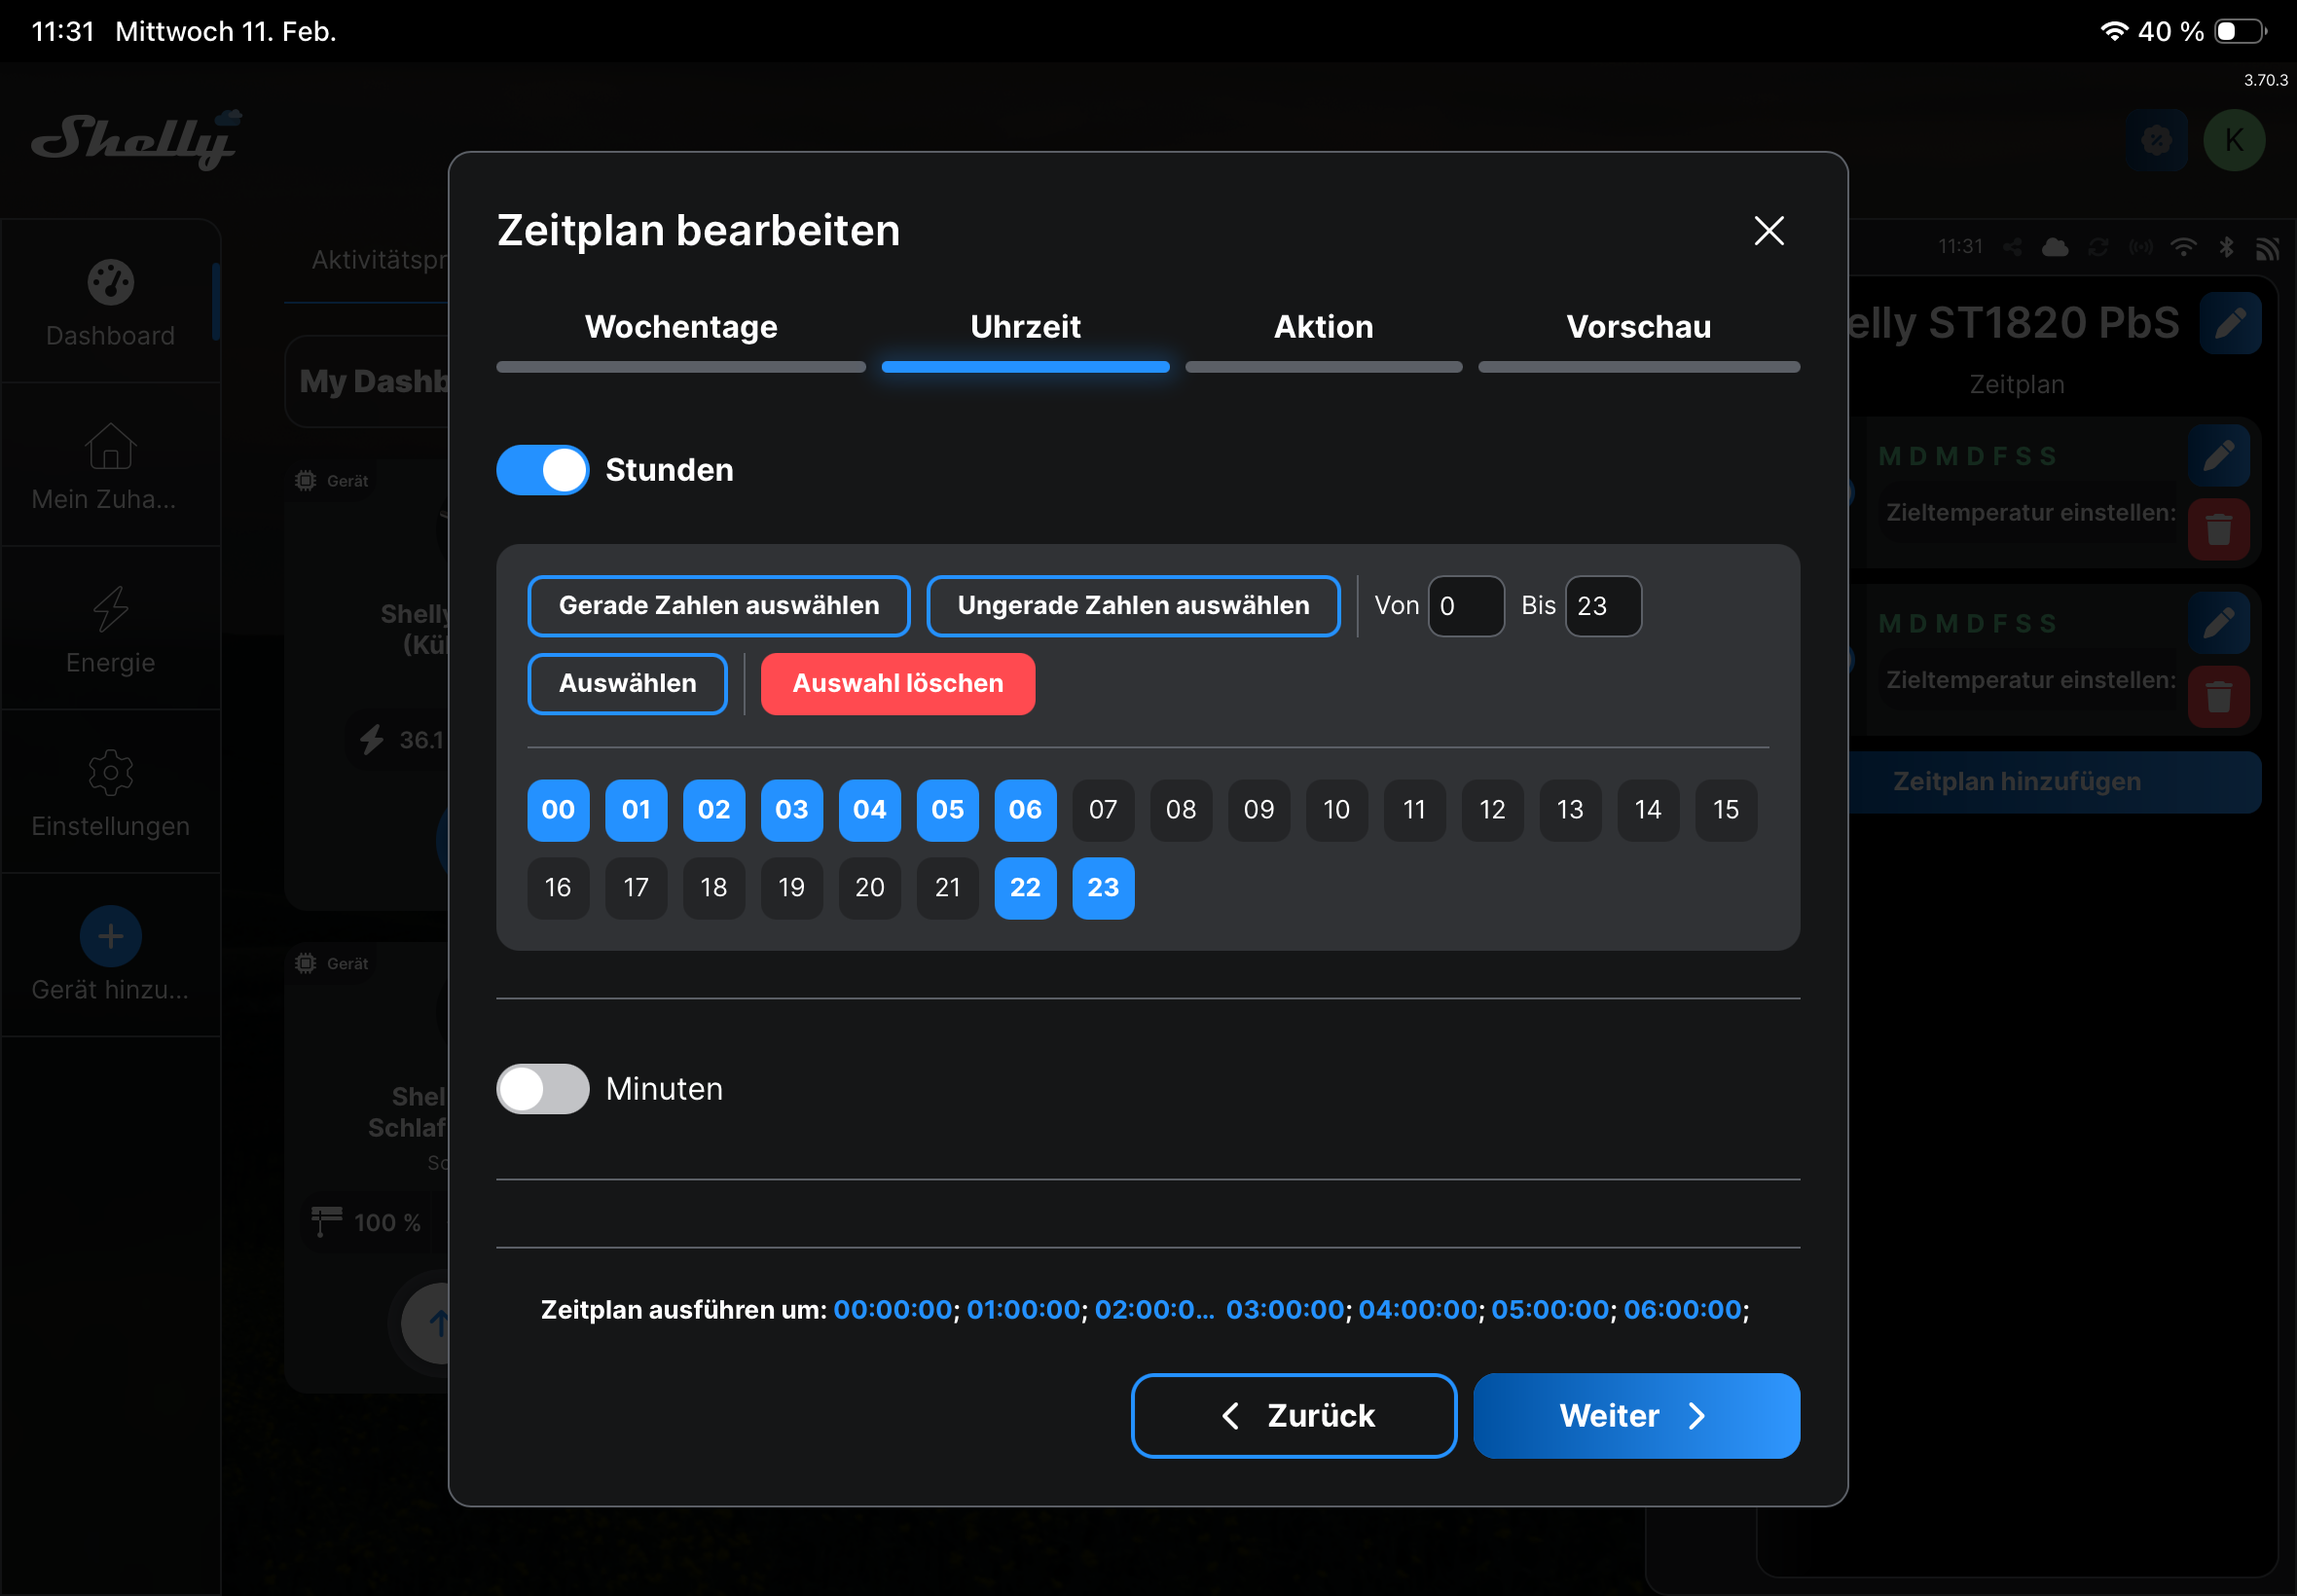2297x1596 pixels.
Task: Focus the Bis input field
Action: 1602,606
